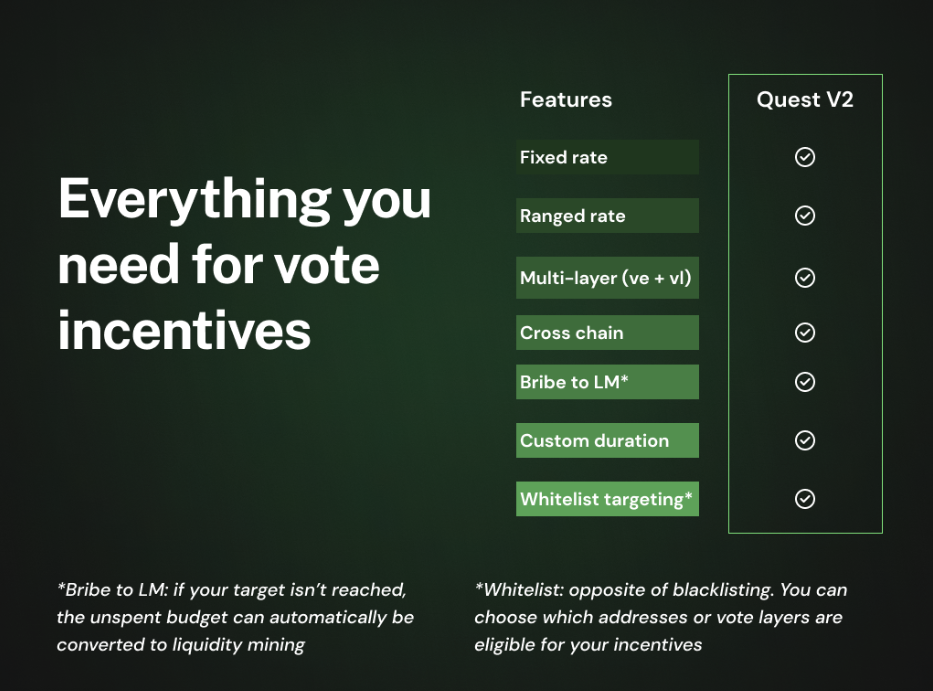Click the word incentives in headline
933x691 pixels.
click(184, 330)
